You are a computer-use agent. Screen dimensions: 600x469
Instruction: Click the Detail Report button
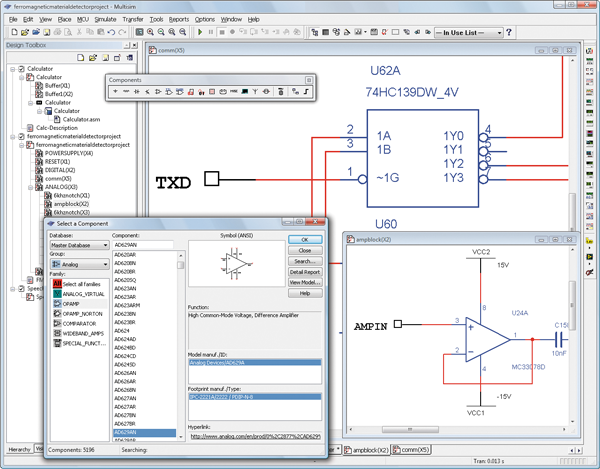click(x=305, y=272)
